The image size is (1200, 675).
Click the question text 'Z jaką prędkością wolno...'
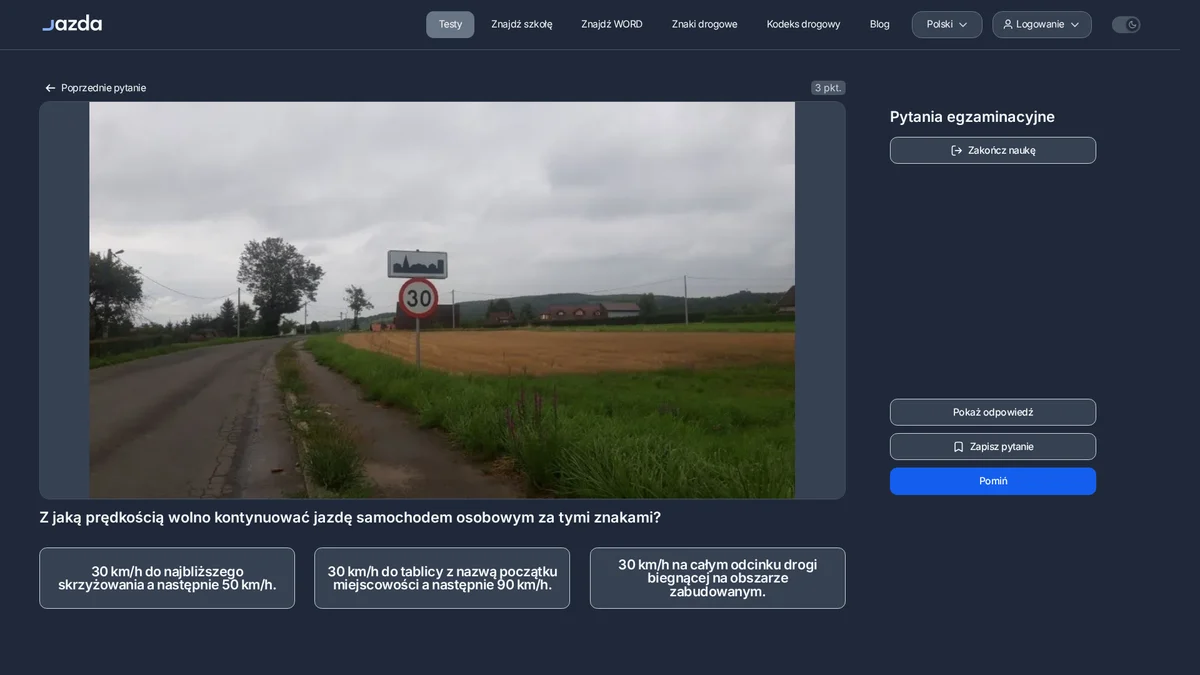(350, 517)
